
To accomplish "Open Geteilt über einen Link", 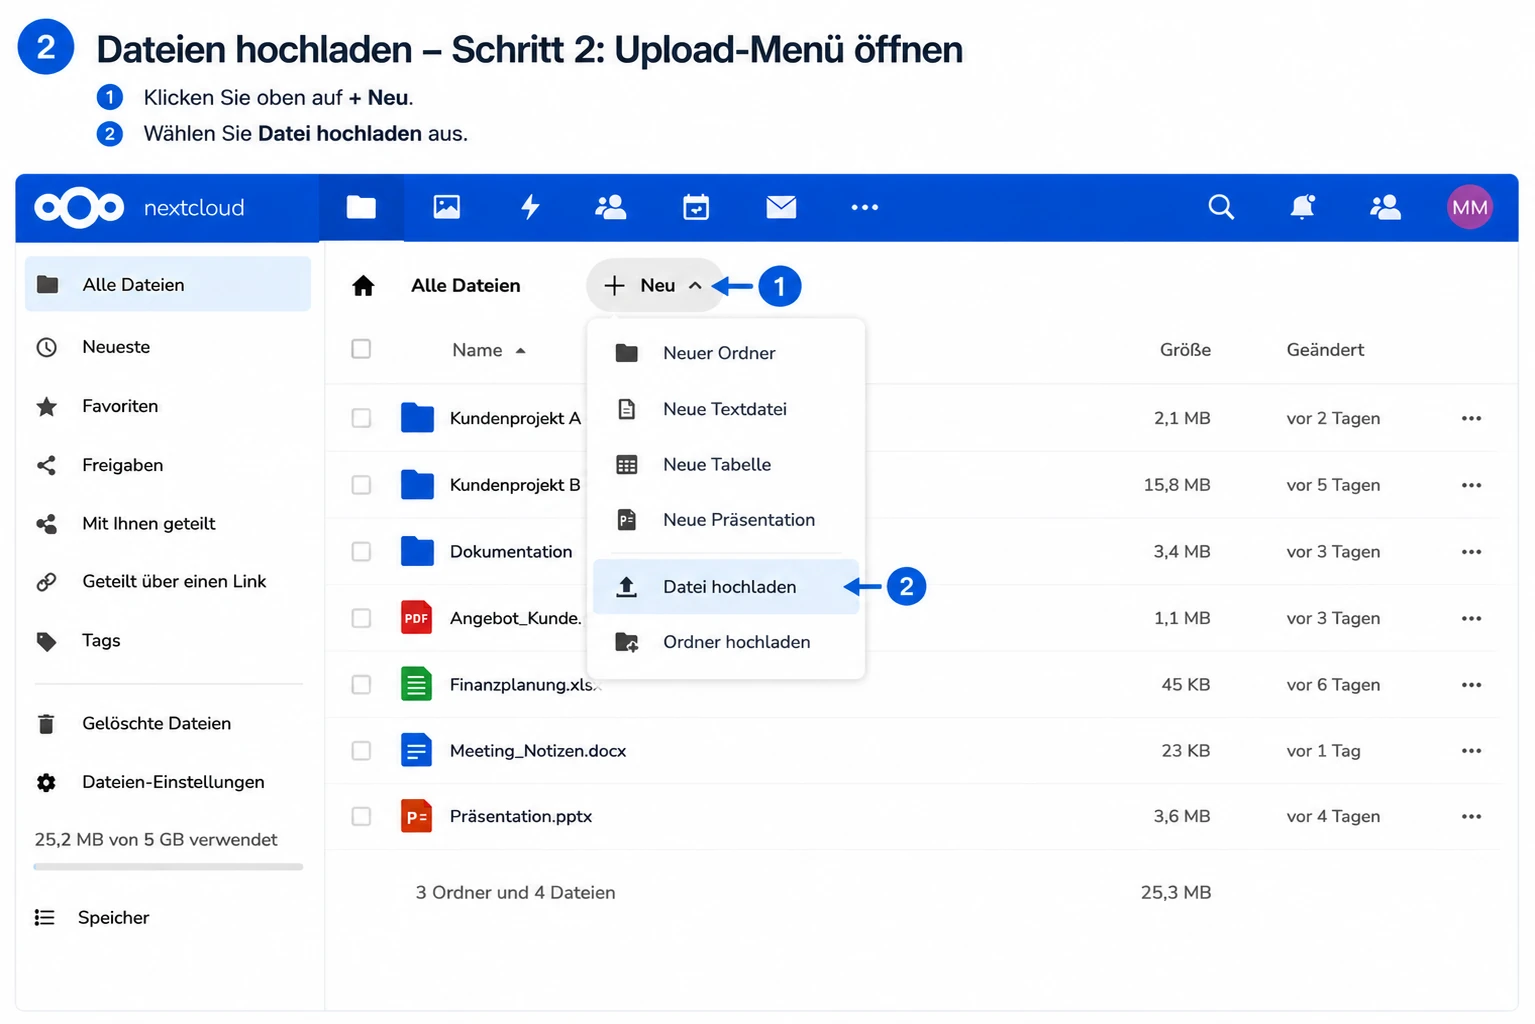I will pos(168,582).
